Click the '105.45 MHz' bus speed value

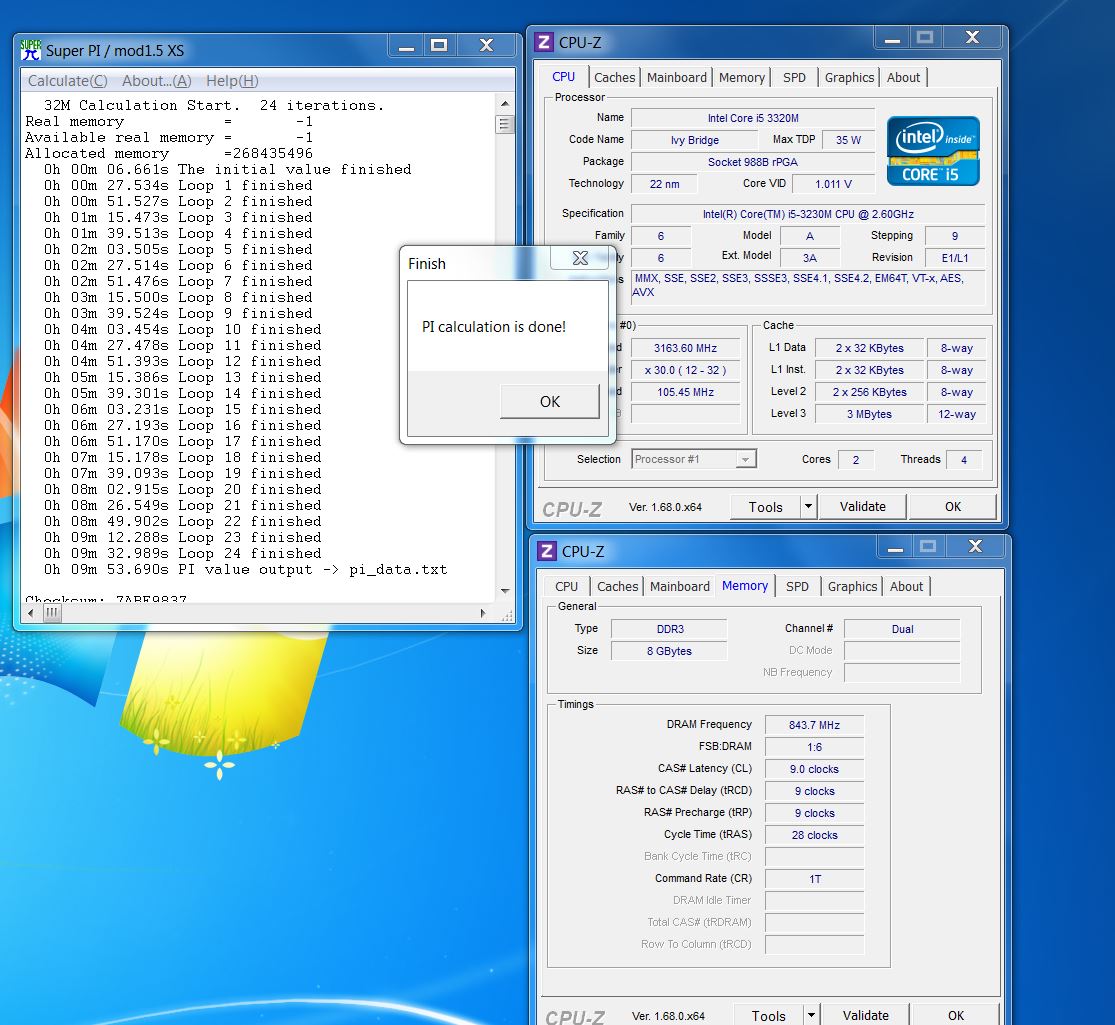point(685,392)
